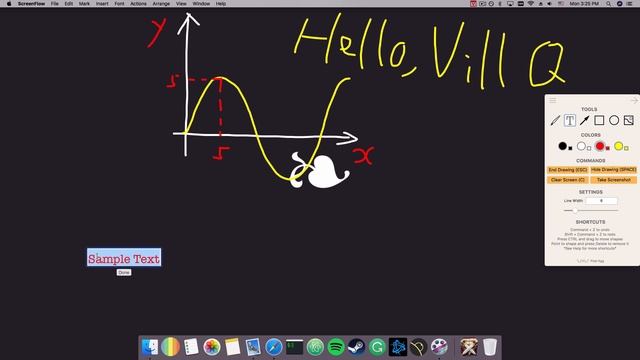Screen dimensions: 640x360
Task: Click small square beside white color
Action: 589,149
